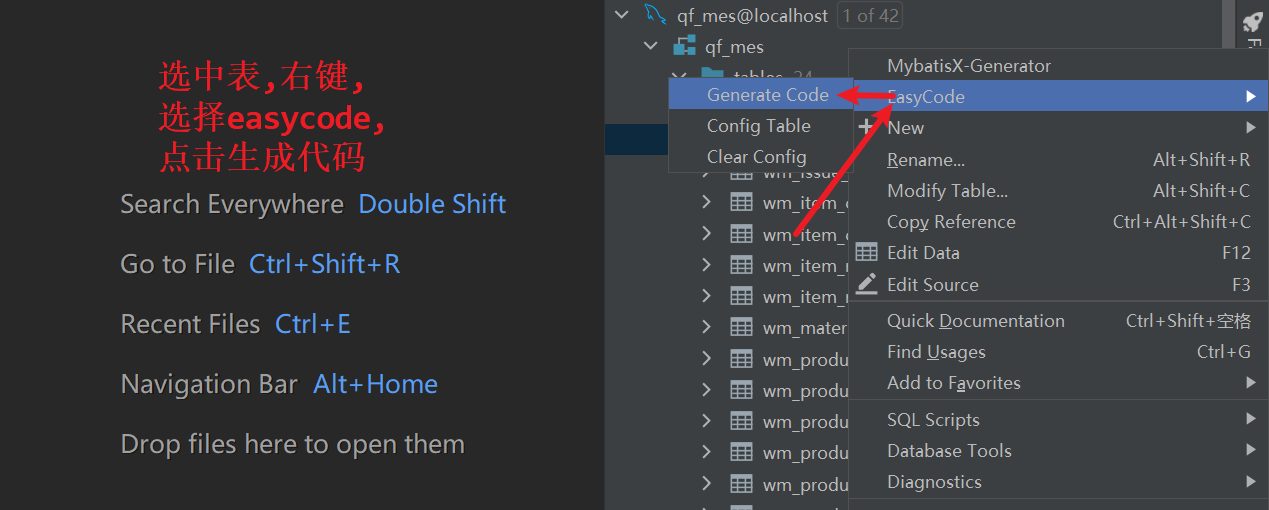This screenshot has height=510, width=1269.
Task: Click the tables folder icon
Action: coord(711,74)
